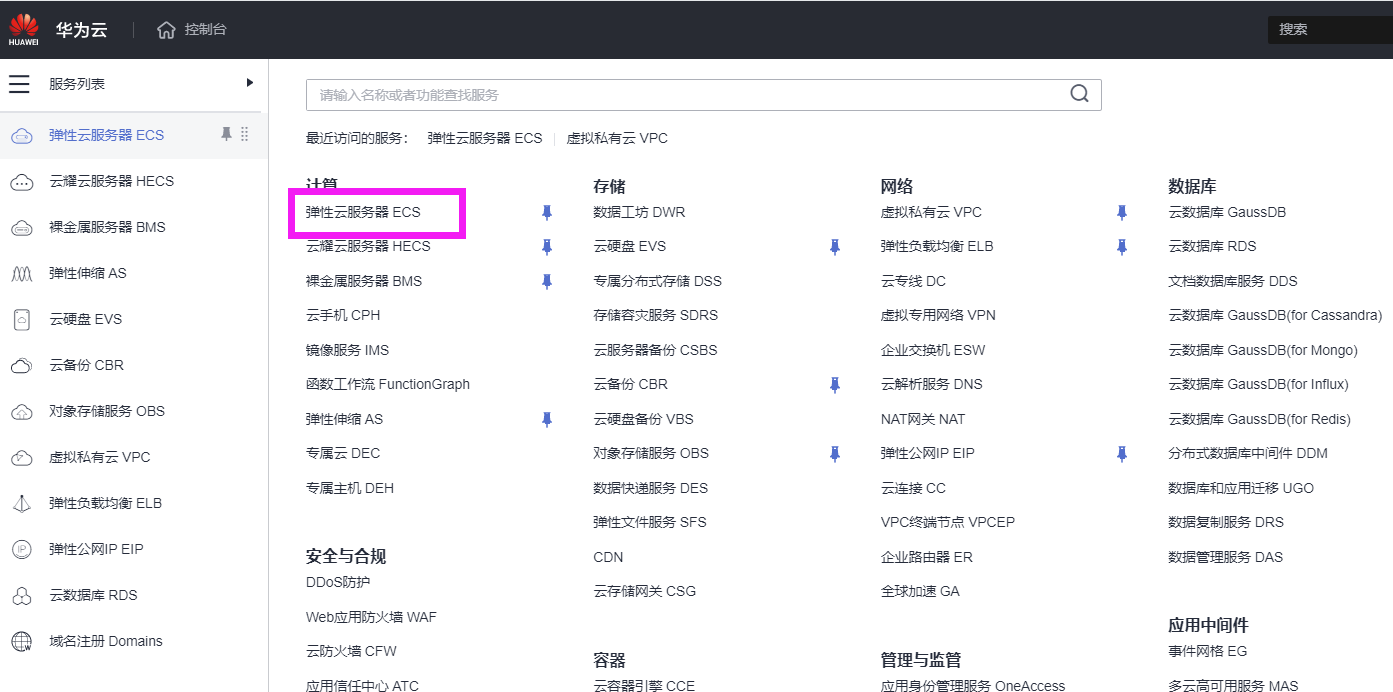This screenshot has width=1393, height=692.
Task: Open 函数工作流 FunctionGraph service
Action: point(388,384)
